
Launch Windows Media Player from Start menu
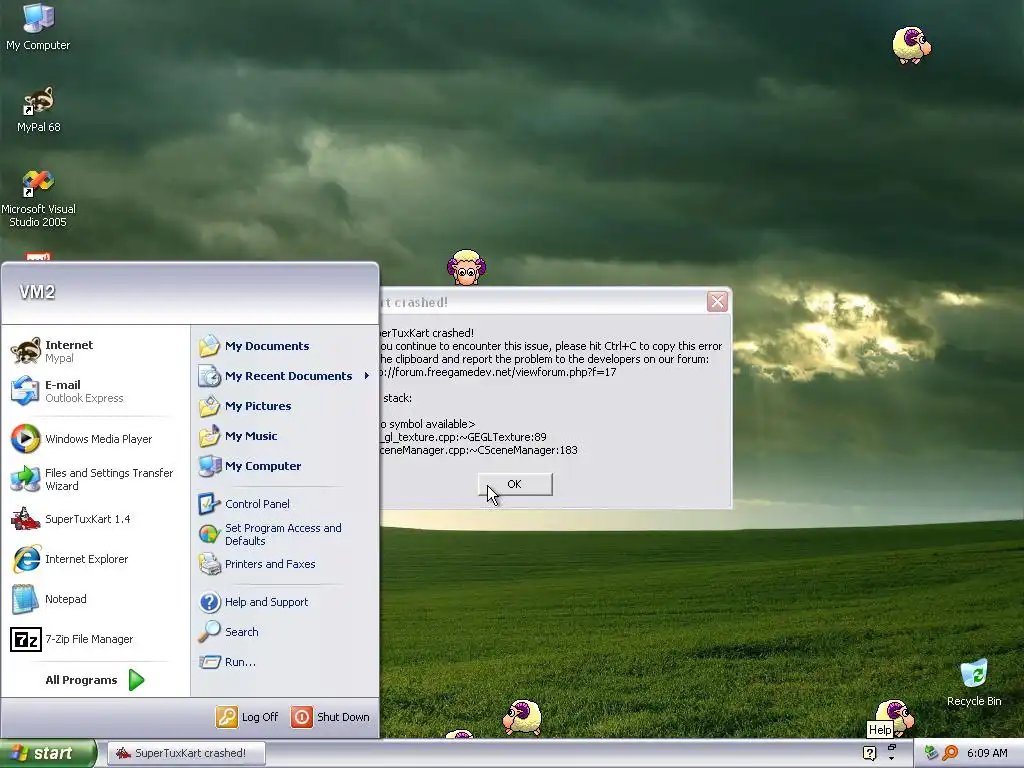82,439
